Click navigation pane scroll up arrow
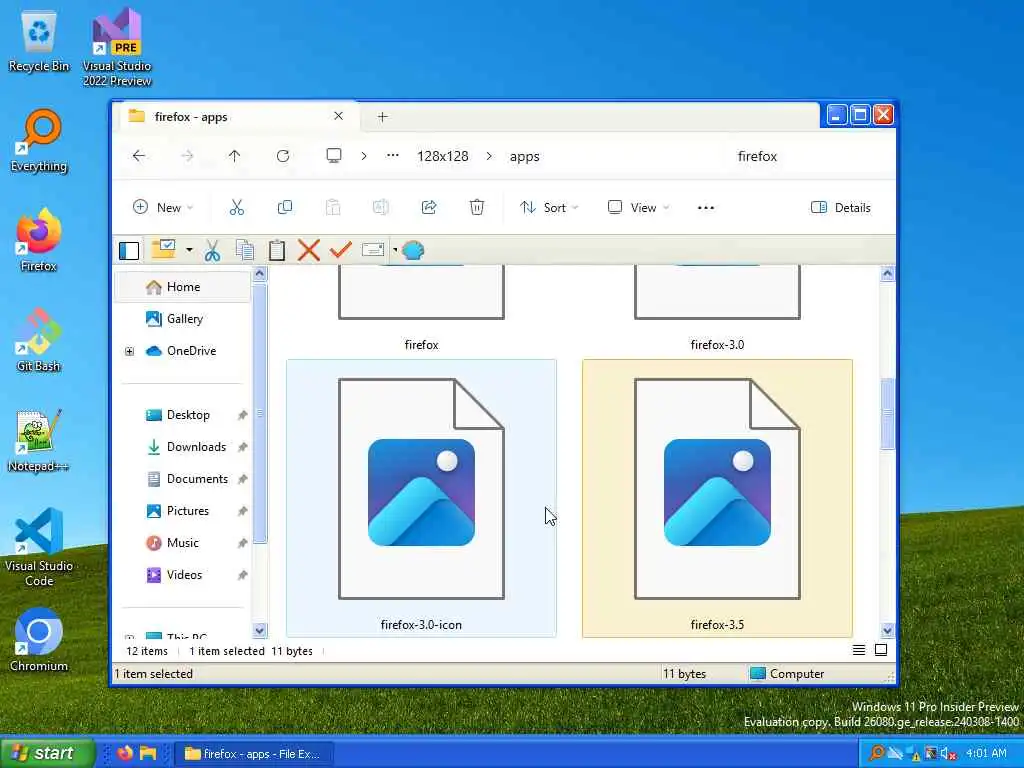Viewport: 1024px width, 768px height. coord(259,274)
